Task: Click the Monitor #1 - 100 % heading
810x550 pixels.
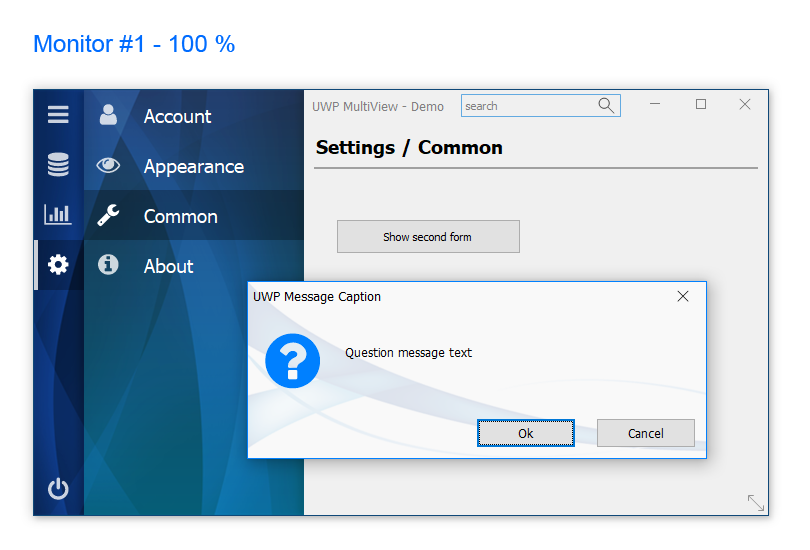Action: tap(134, 44)
